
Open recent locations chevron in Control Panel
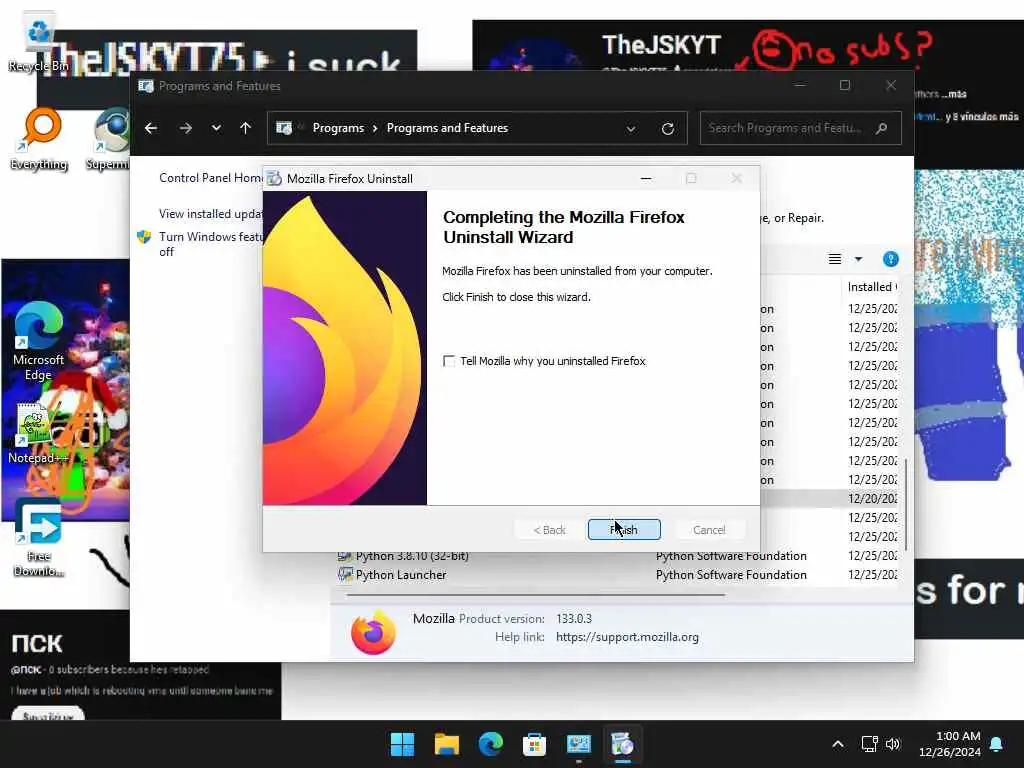point(216,128)
